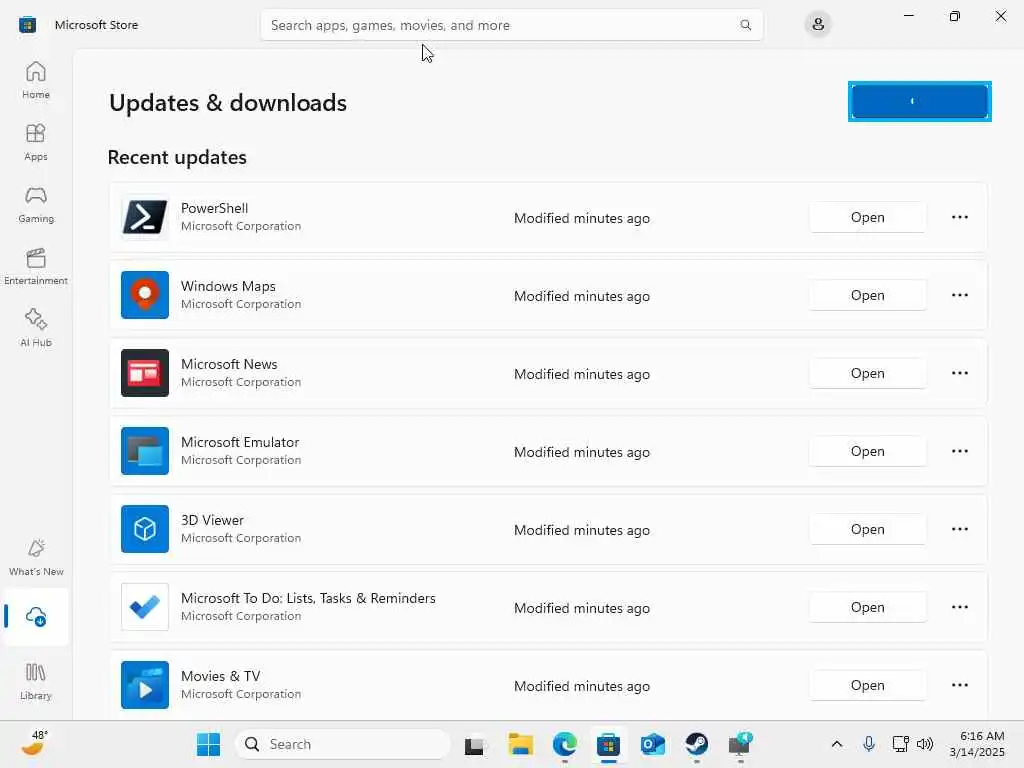Open the Microsoft News app
This screenshot has height=768, width=1024.
point(867,373)
